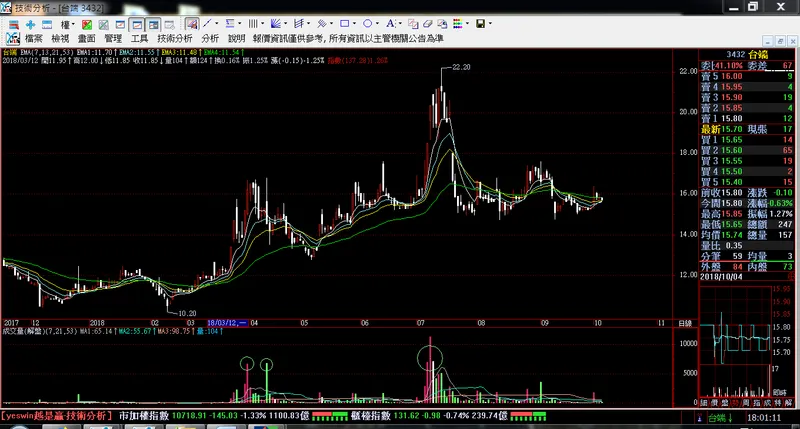Select the rectangle drawing tool
The width and height of the screenshot is (800, 429).
coord(345,23)
